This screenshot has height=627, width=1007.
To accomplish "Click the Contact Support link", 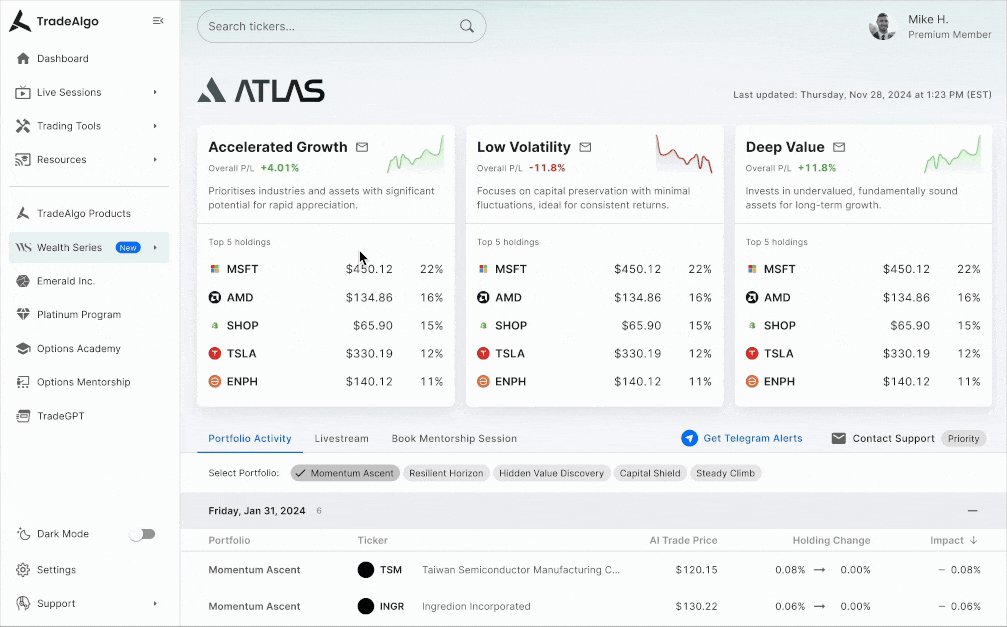I will click(893, 438).
